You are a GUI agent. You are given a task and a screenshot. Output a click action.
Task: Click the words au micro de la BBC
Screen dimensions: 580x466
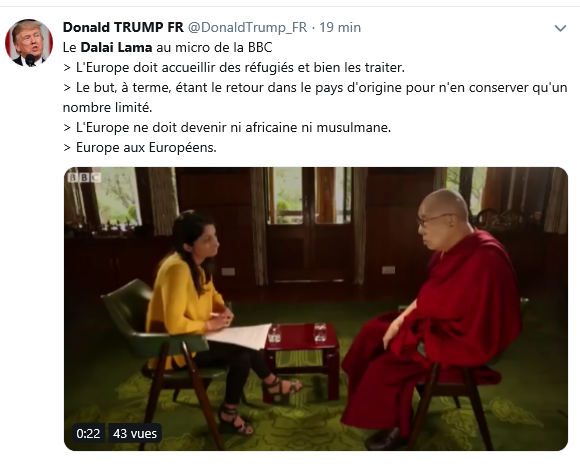click(214, 47)
